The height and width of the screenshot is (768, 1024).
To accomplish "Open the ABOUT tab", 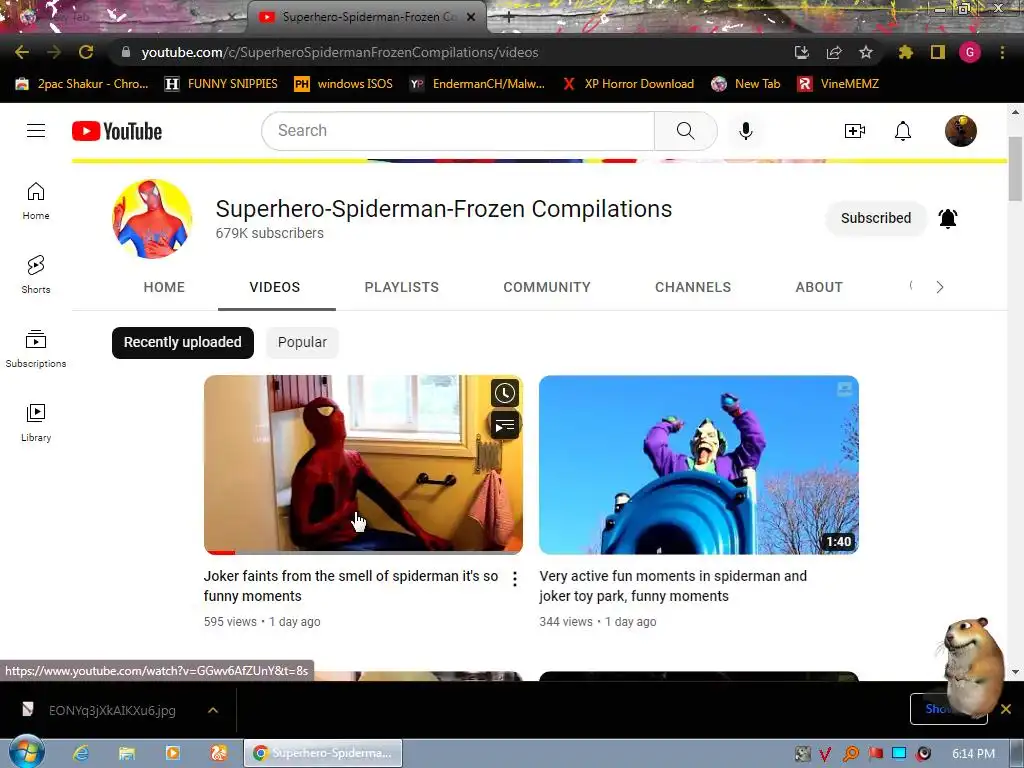I will (x=819, y=287).
